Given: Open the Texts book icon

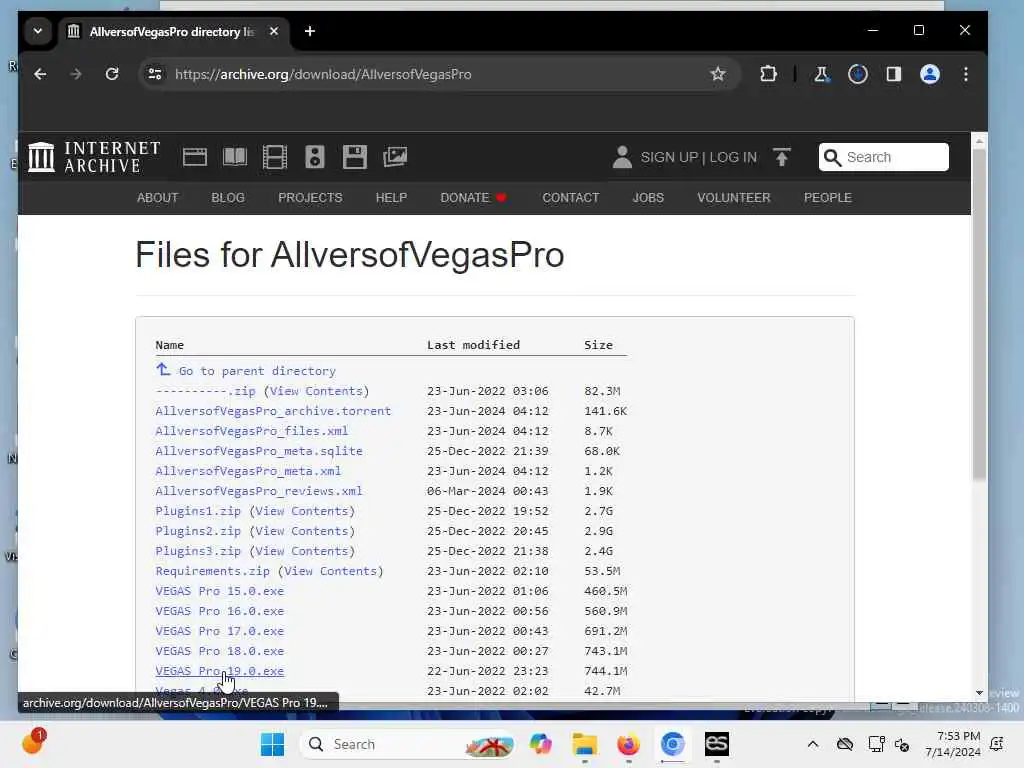Looking at the screenshot, I should tap(235, 157).
